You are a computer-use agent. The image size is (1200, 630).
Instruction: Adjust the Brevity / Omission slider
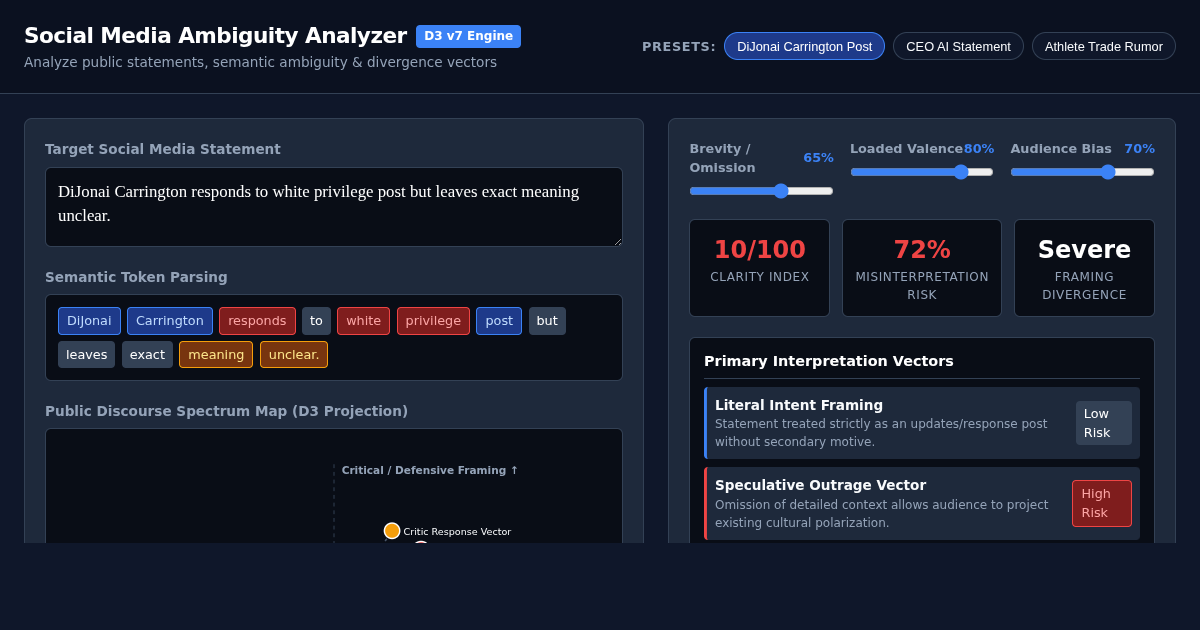pyautogui.click(x=761, y=190)
